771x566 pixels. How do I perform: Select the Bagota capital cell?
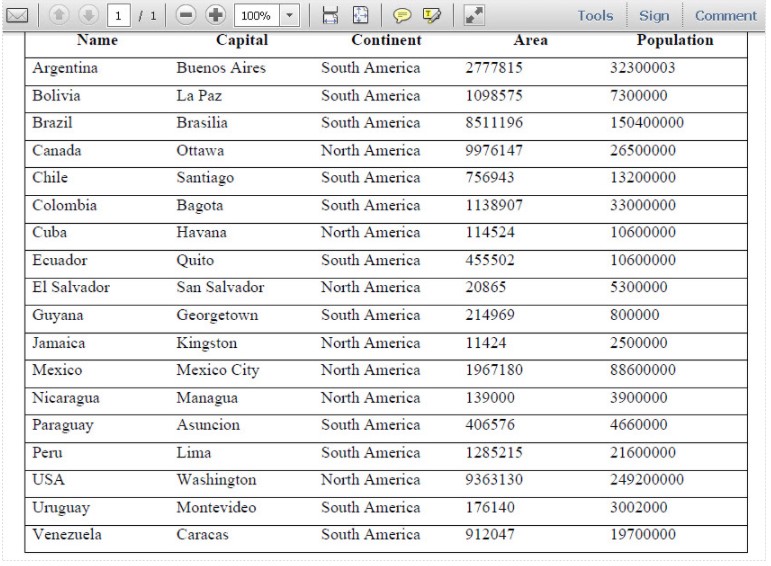point(200,206)
